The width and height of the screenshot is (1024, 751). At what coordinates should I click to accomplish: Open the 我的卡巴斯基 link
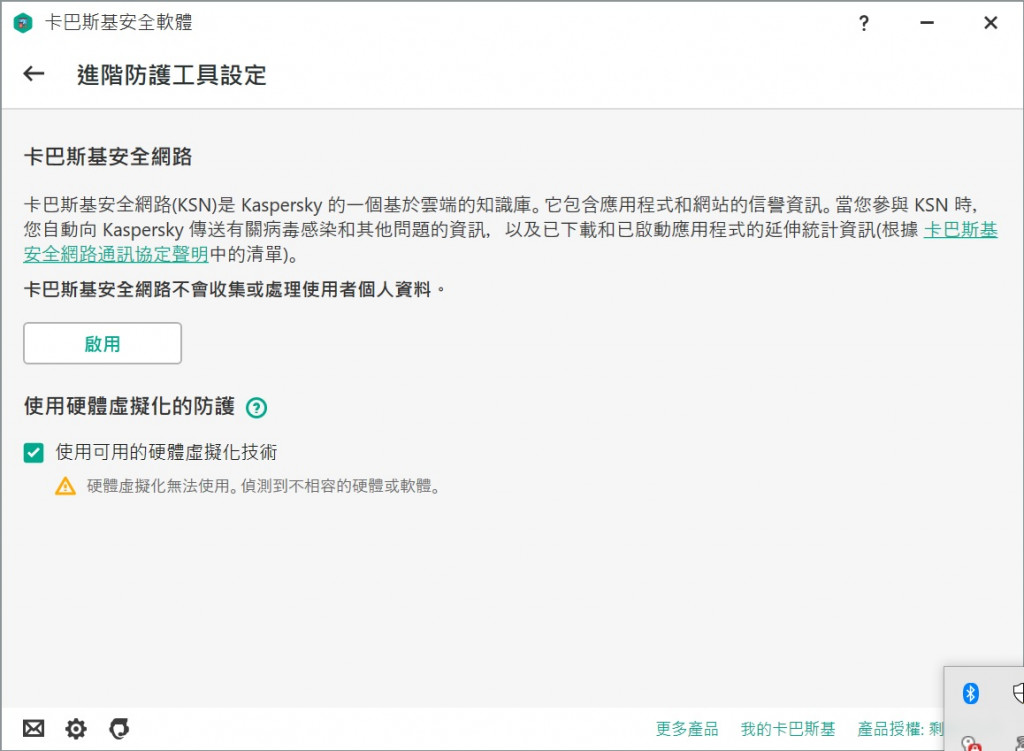(788, 729)
